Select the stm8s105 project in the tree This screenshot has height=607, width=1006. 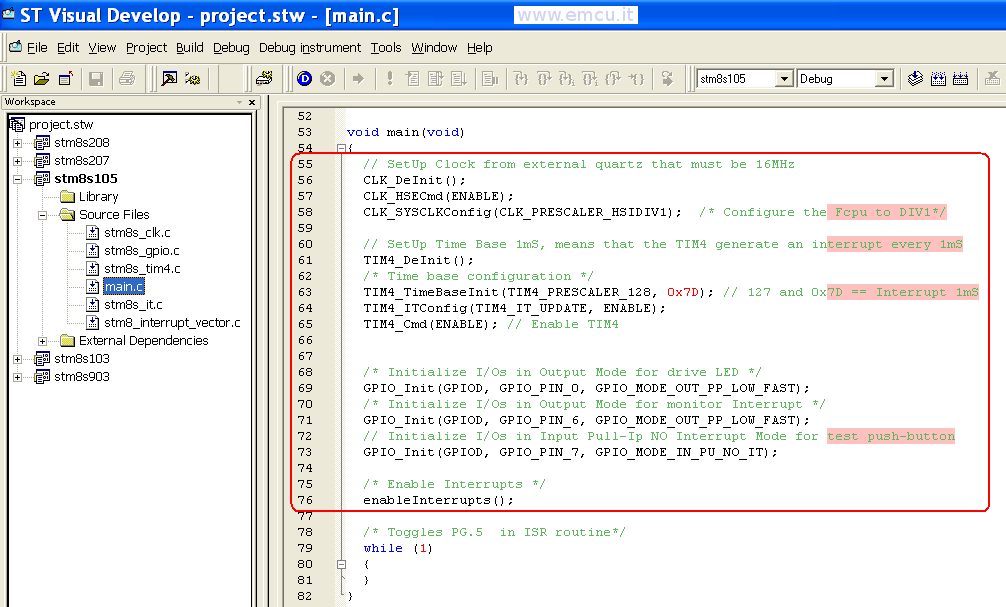coord(86,178)
